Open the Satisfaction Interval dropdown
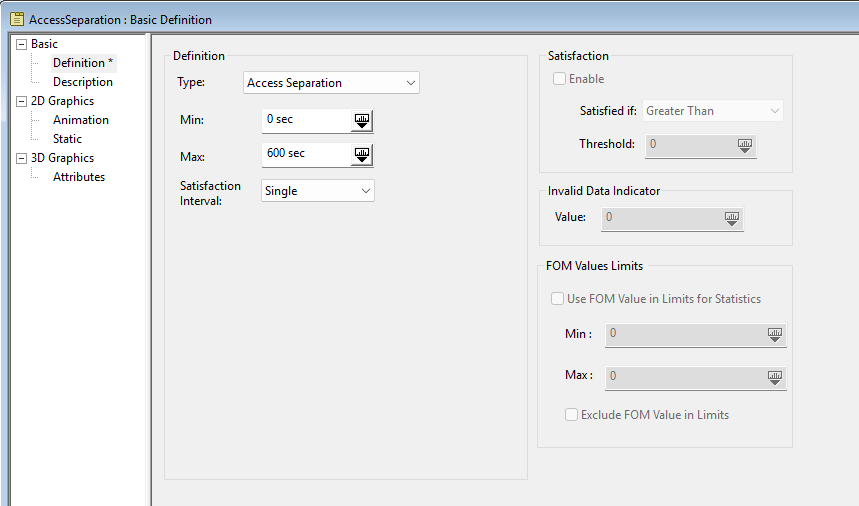859x506 pixels. click(x=317, y=191)
